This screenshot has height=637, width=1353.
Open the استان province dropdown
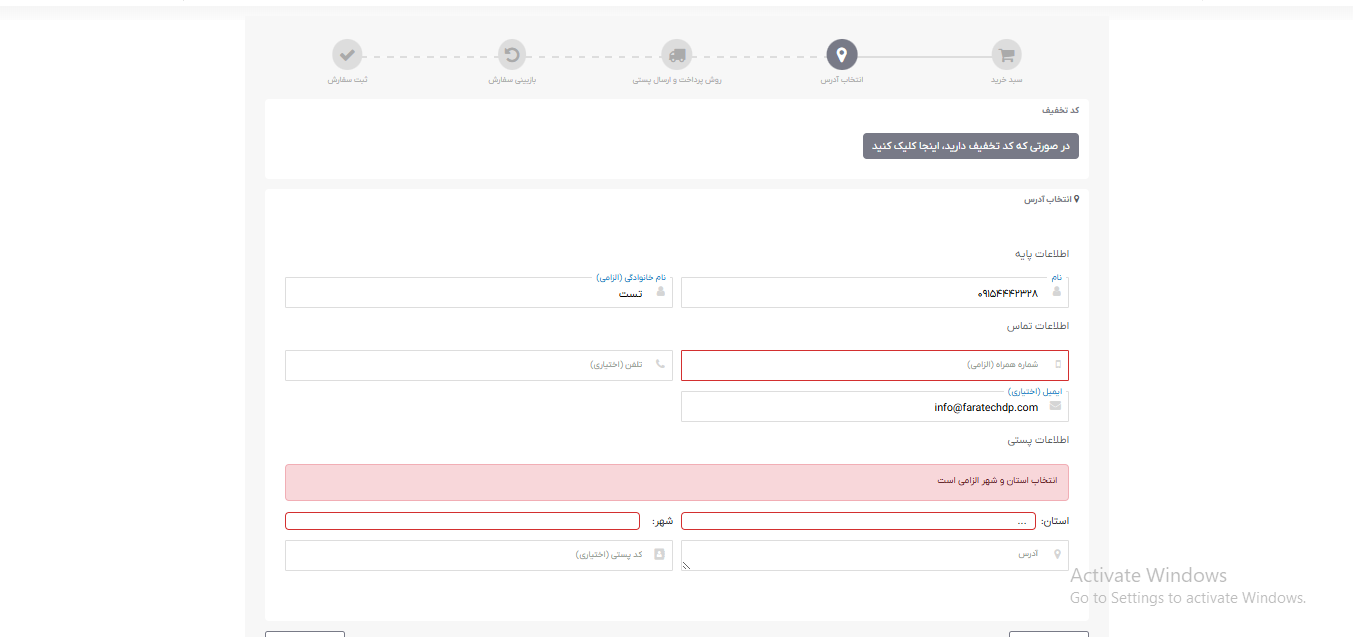click(858, 520)
